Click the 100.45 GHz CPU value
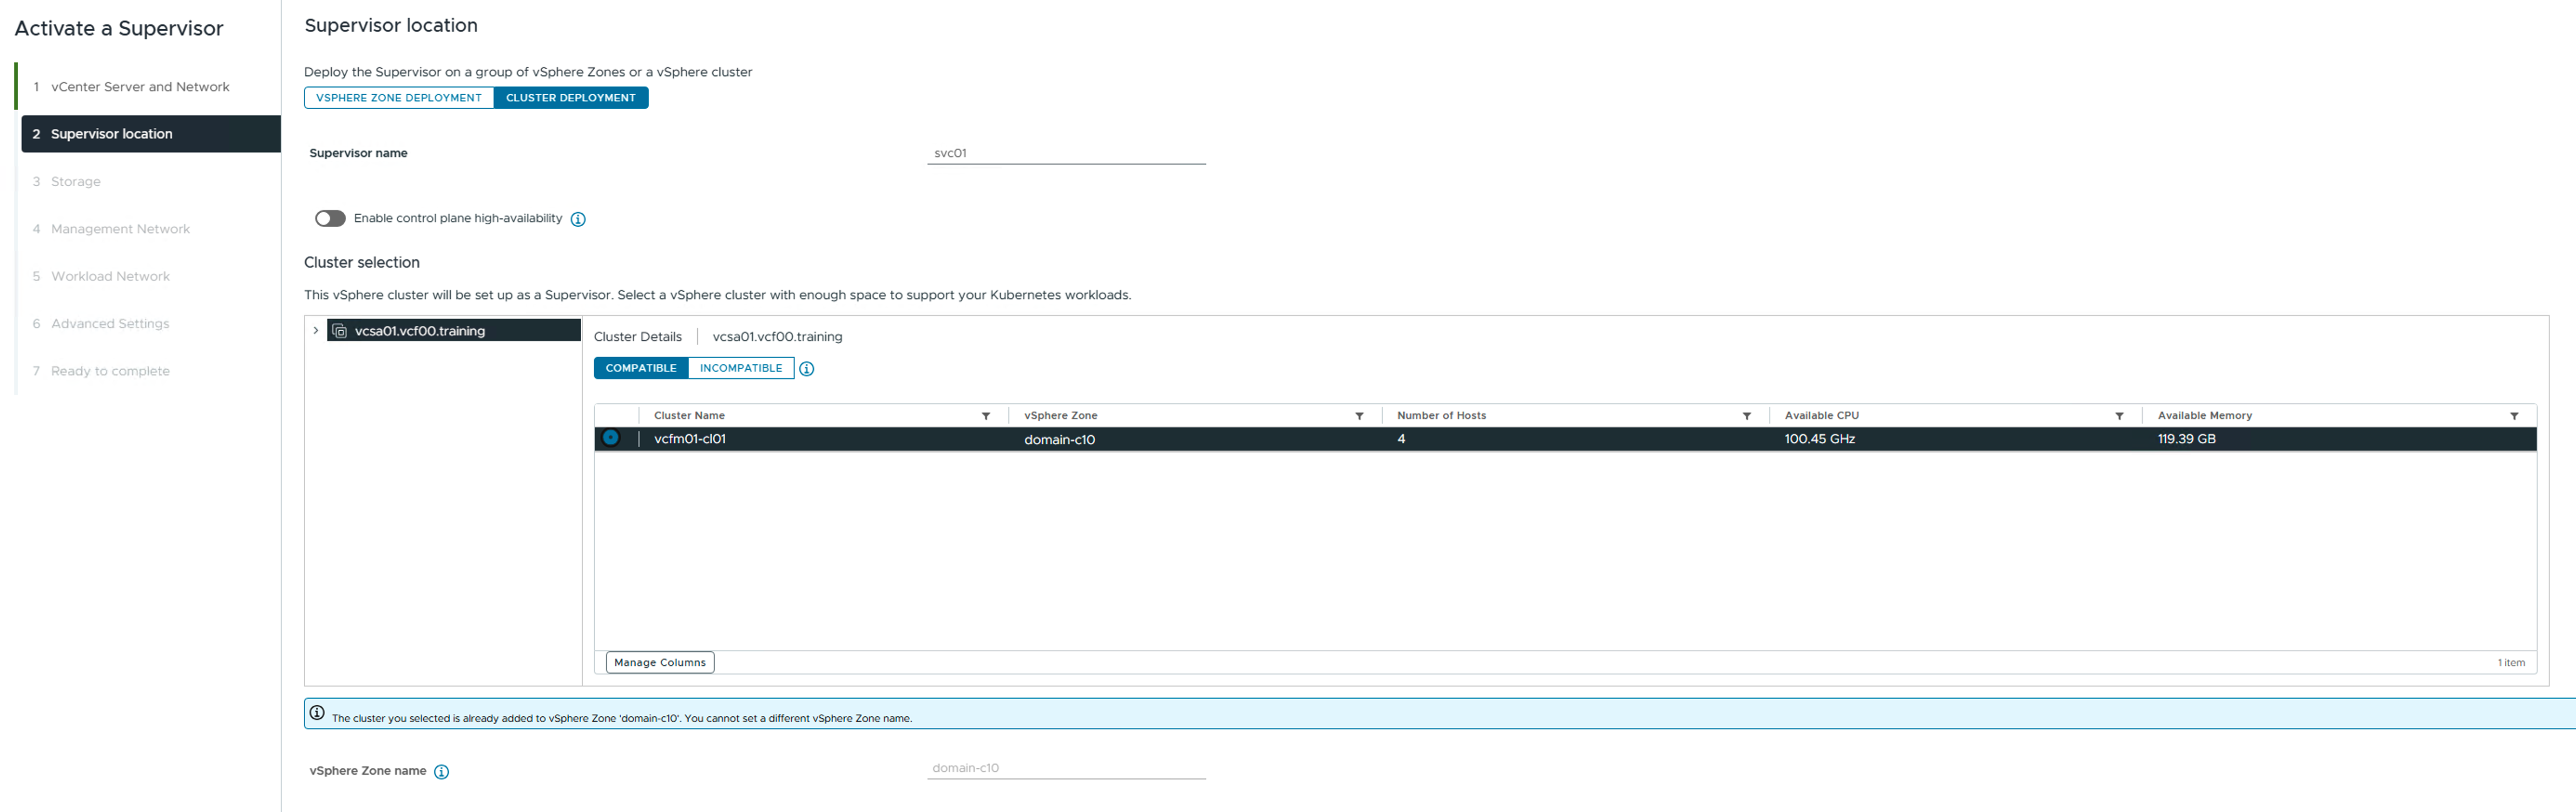Image resolution: width=2576 pixels, height=812 pixels. click(1819, 439)
